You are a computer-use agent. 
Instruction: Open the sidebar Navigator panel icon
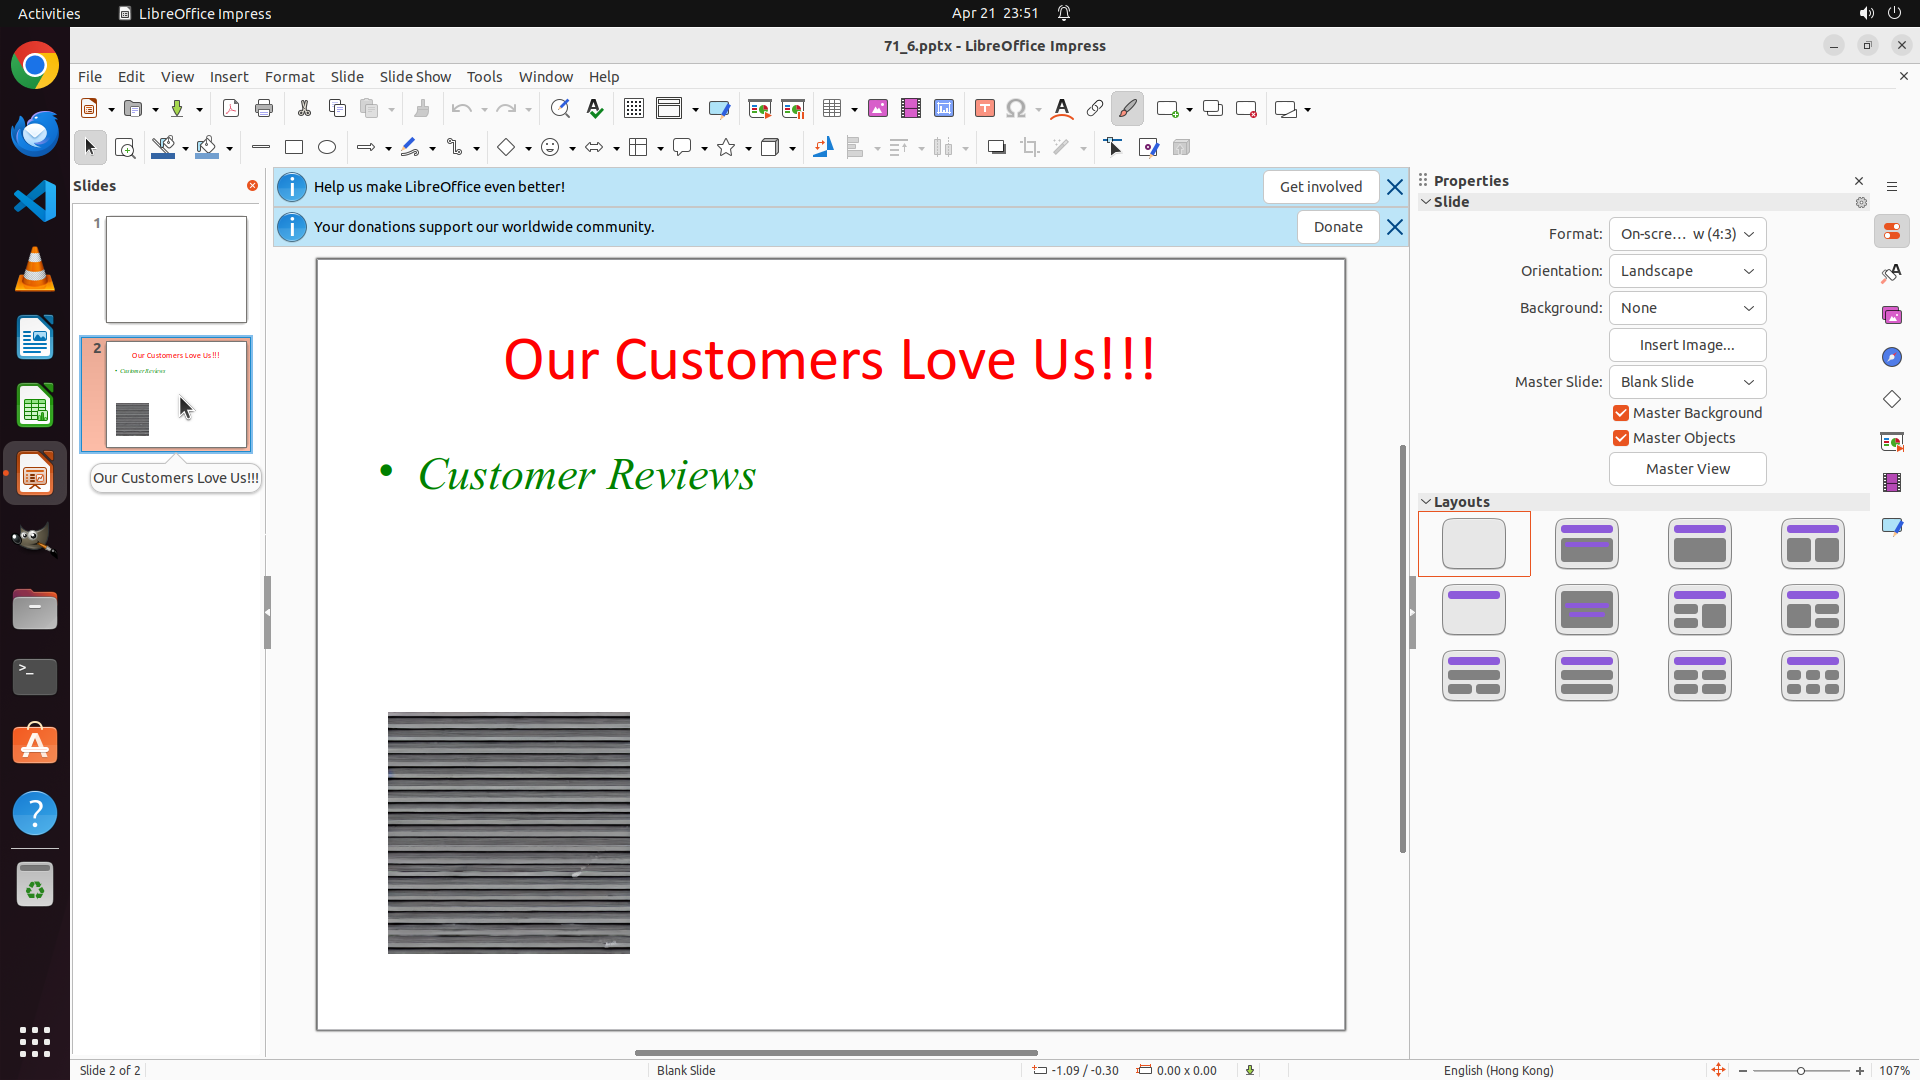1891,358
